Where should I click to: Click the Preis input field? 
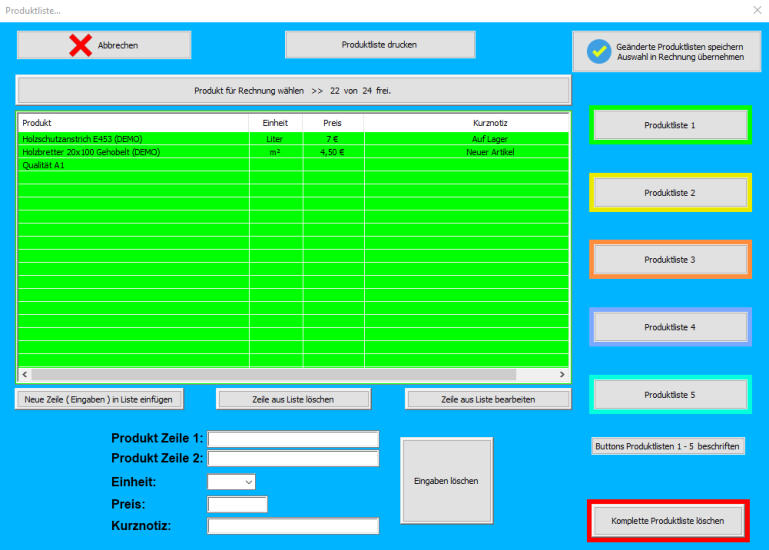[x=237, y=504]
